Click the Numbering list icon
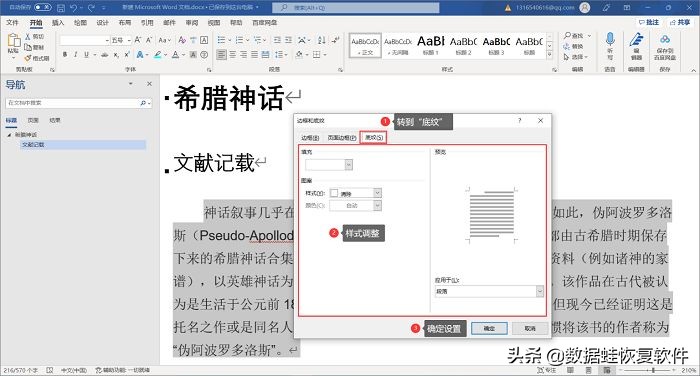The height and width of the screenshot is (376, 700). click(x=239, y=40)
